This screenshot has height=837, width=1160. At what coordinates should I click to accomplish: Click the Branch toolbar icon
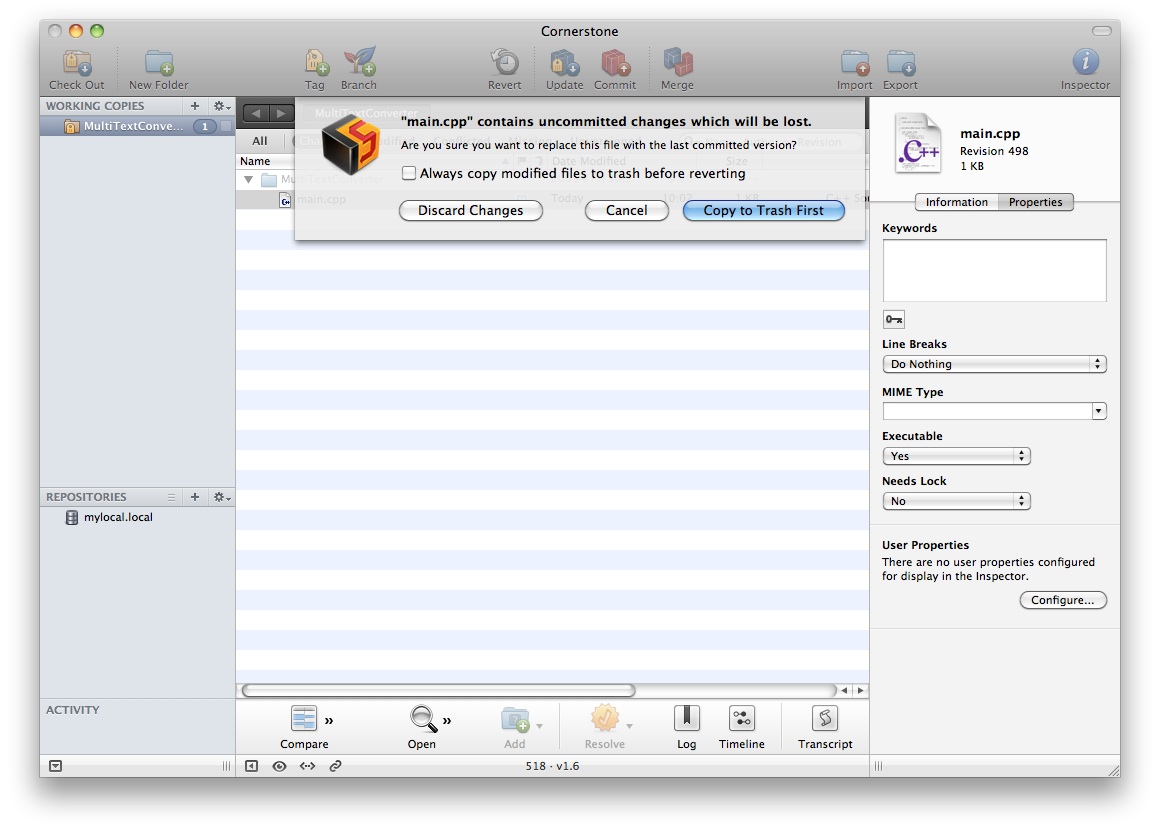[360, 62]
